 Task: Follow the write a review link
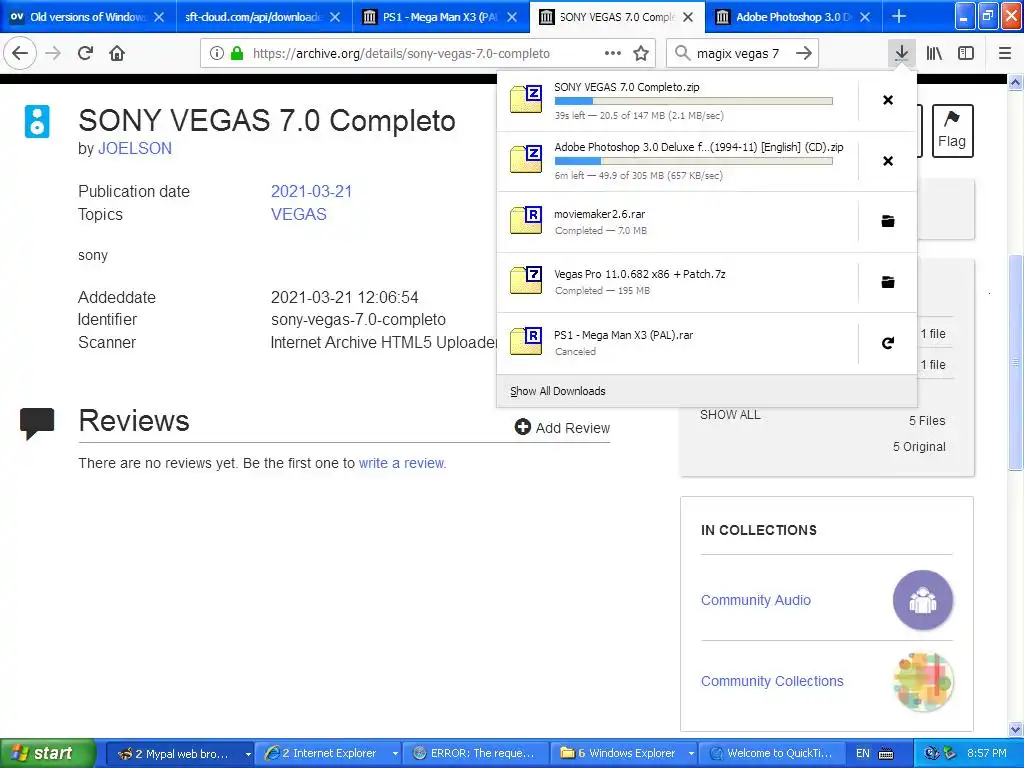(402, 463)
